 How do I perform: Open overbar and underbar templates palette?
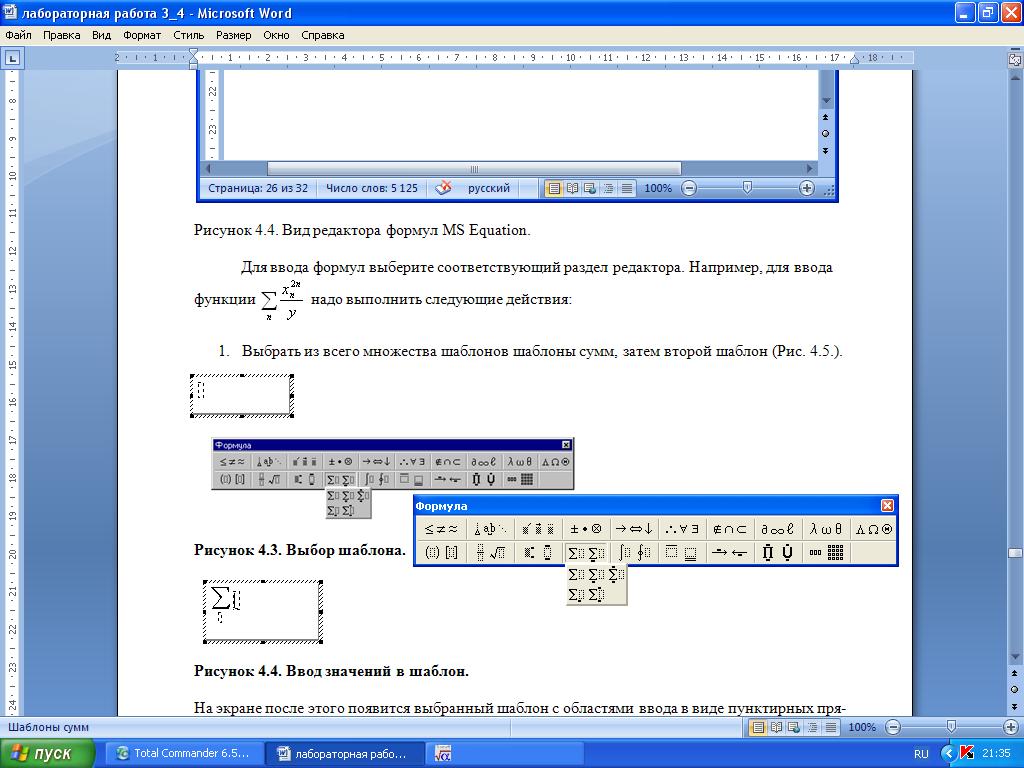682,552
